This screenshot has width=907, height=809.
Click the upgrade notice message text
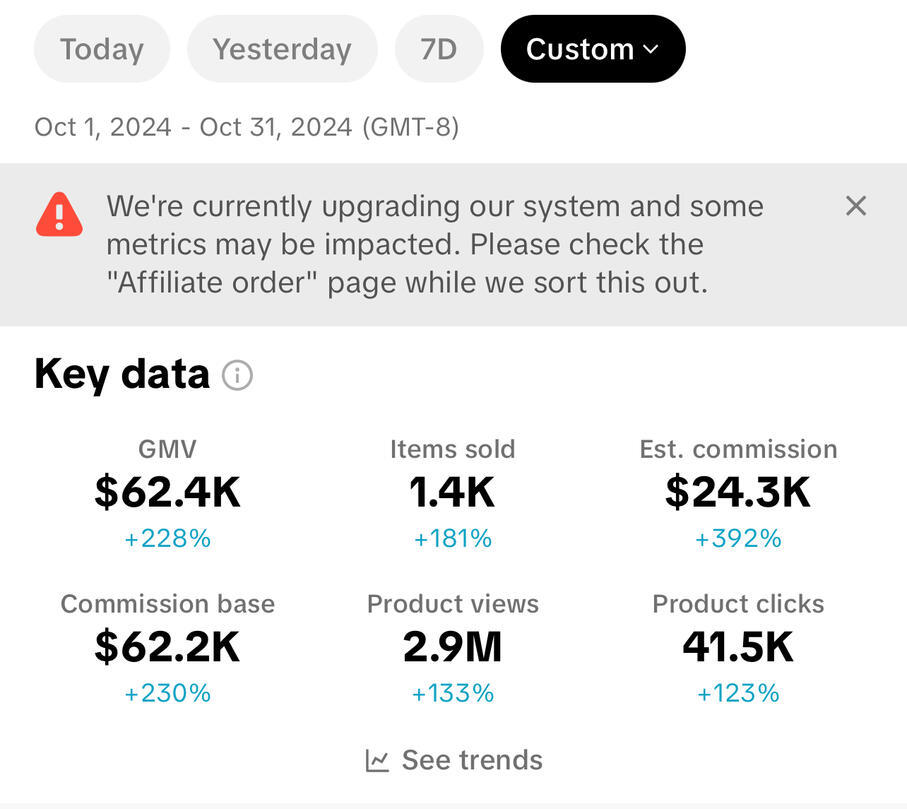tap(435, 245)
